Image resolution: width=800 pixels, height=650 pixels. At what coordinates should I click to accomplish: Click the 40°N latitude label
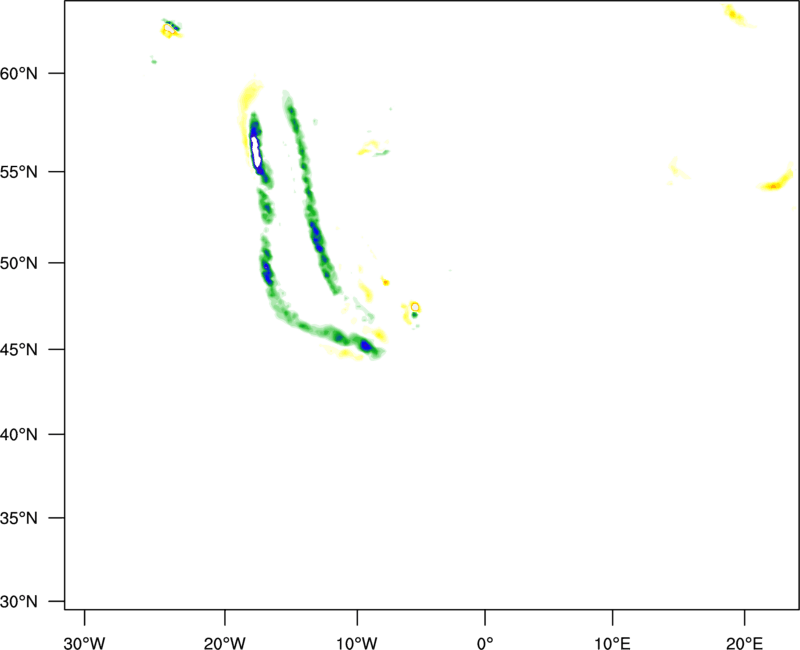(18, 435)
